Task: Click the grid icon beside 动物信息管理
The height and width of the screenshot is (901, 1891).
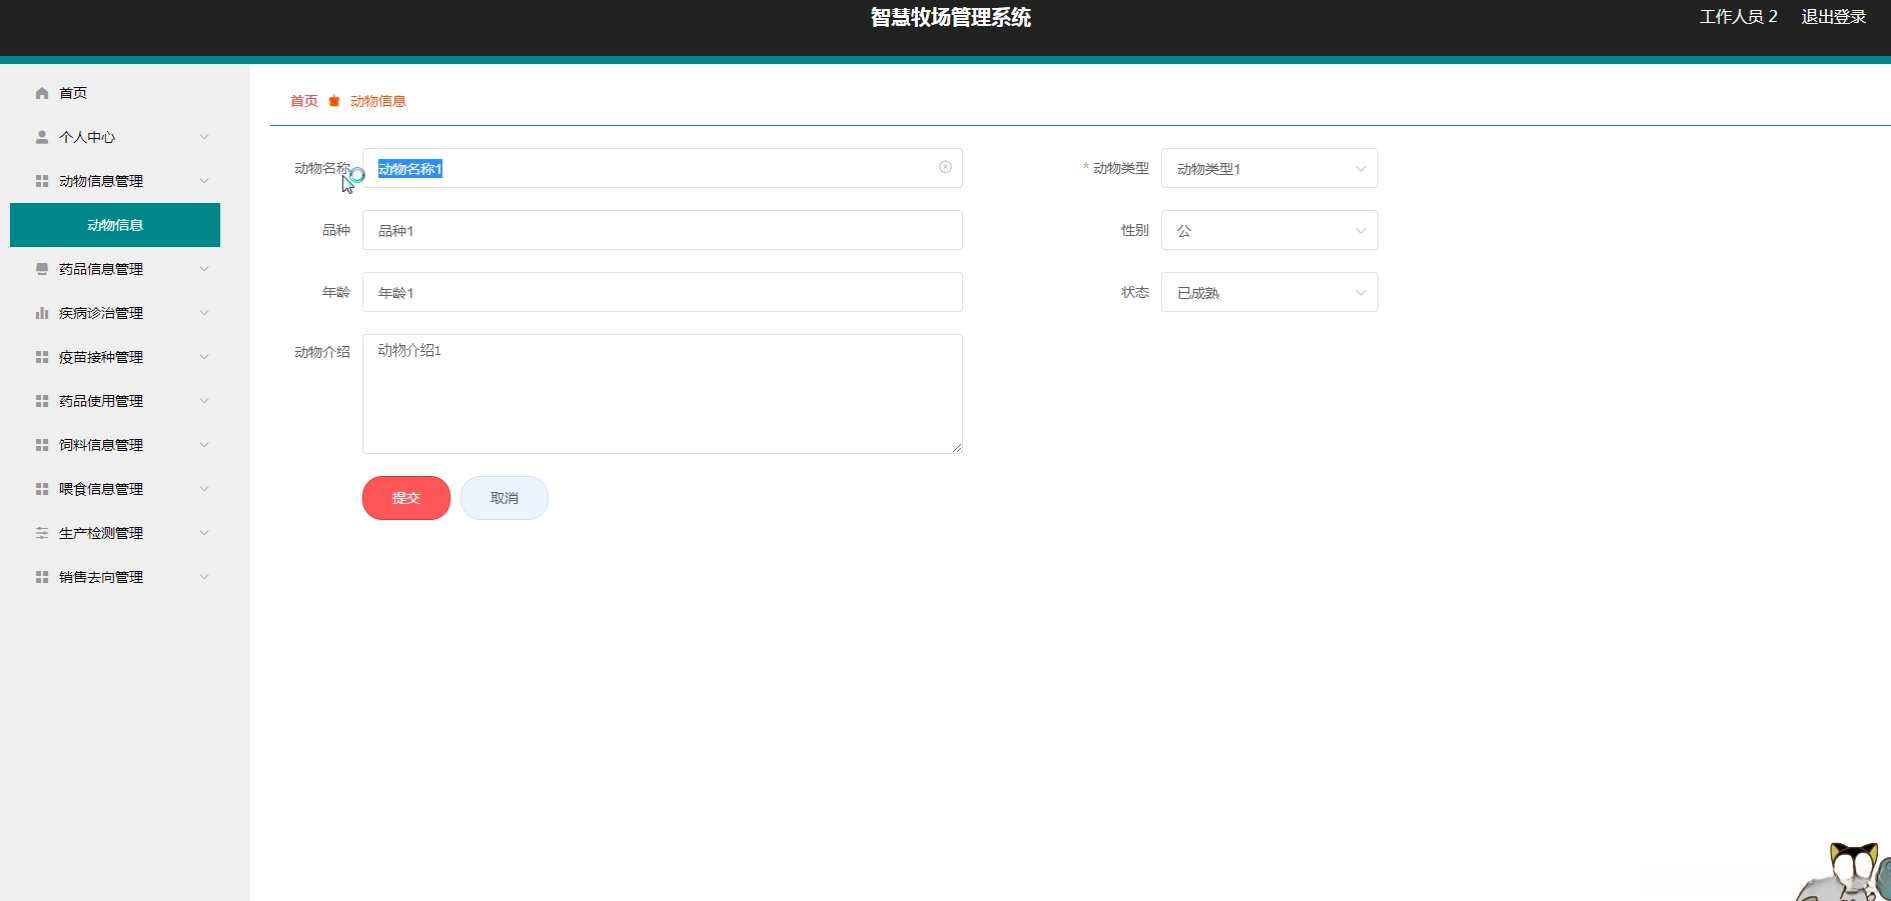Action: point(42,181)
